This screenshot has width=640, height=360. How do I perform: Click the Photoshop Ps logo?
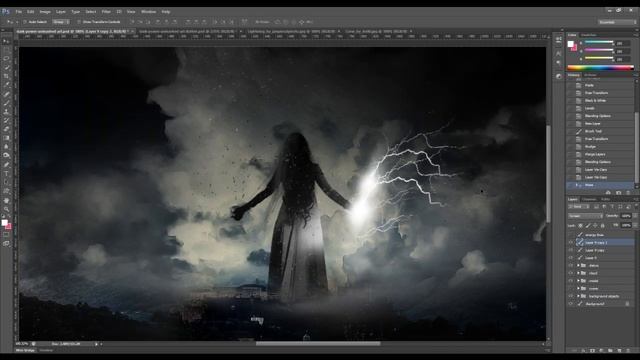coord(6,11)
